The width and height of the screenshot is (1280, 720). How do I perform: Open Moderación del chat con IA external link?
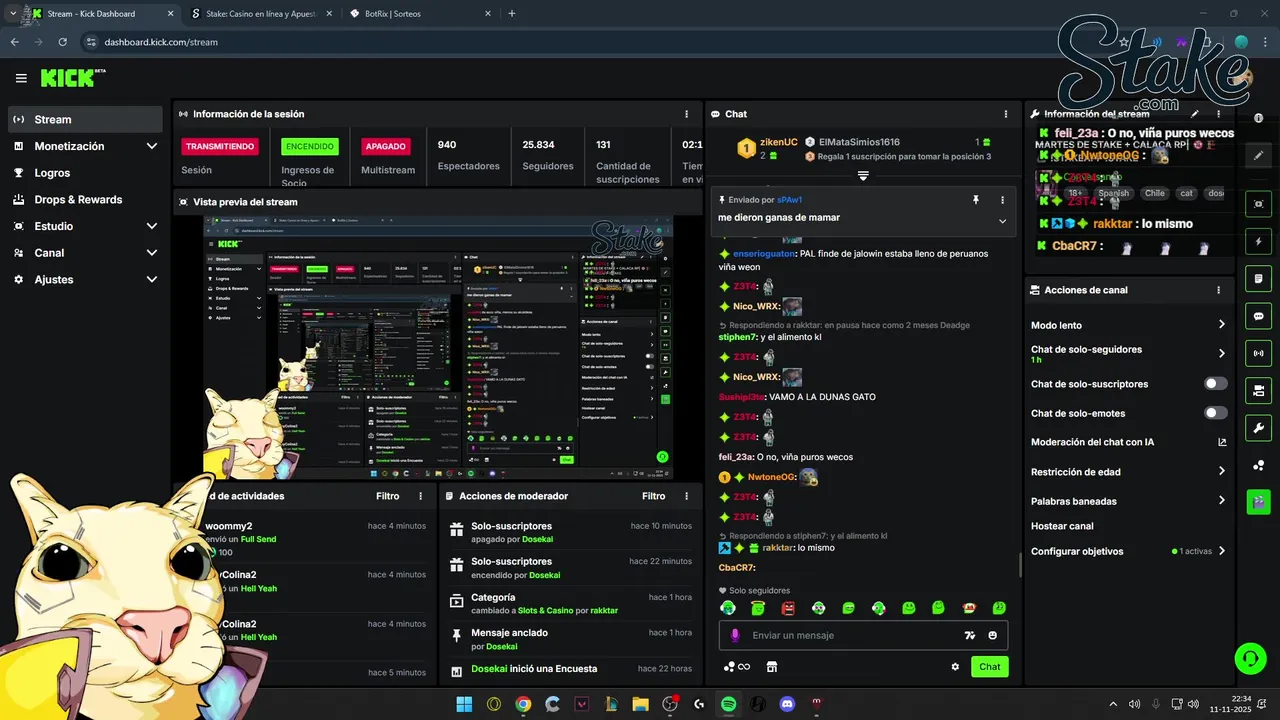click(x=1222, y=442)
